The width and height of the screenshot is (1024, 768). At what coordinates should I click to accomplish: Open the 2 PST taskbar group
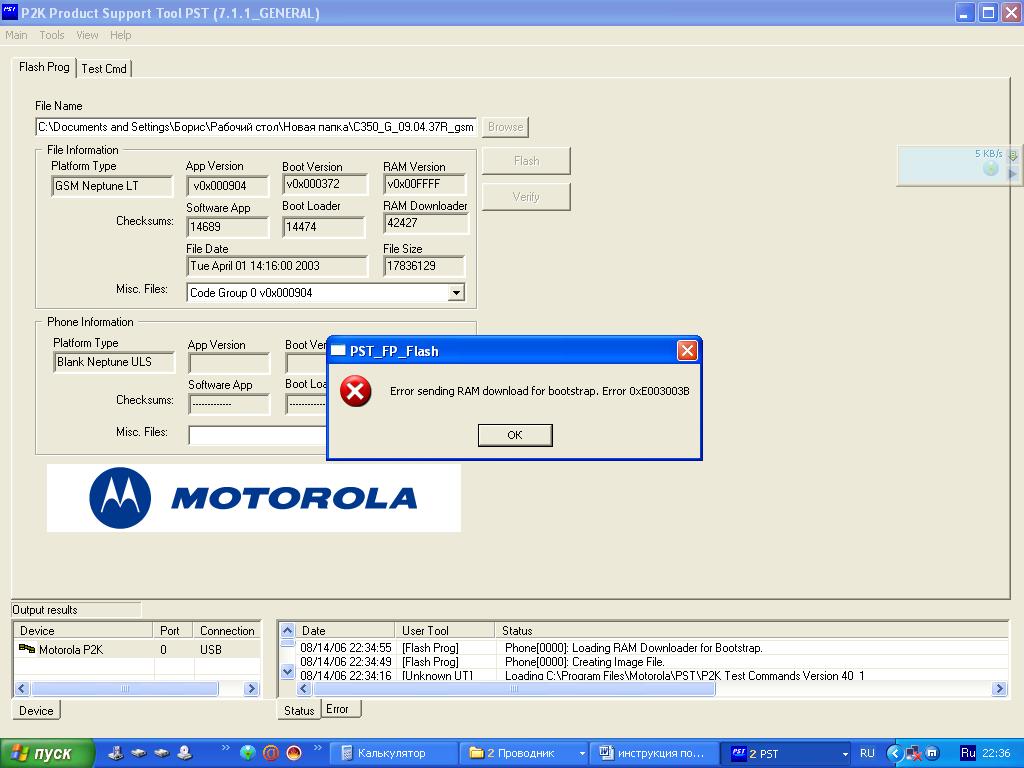click(788, 753)
